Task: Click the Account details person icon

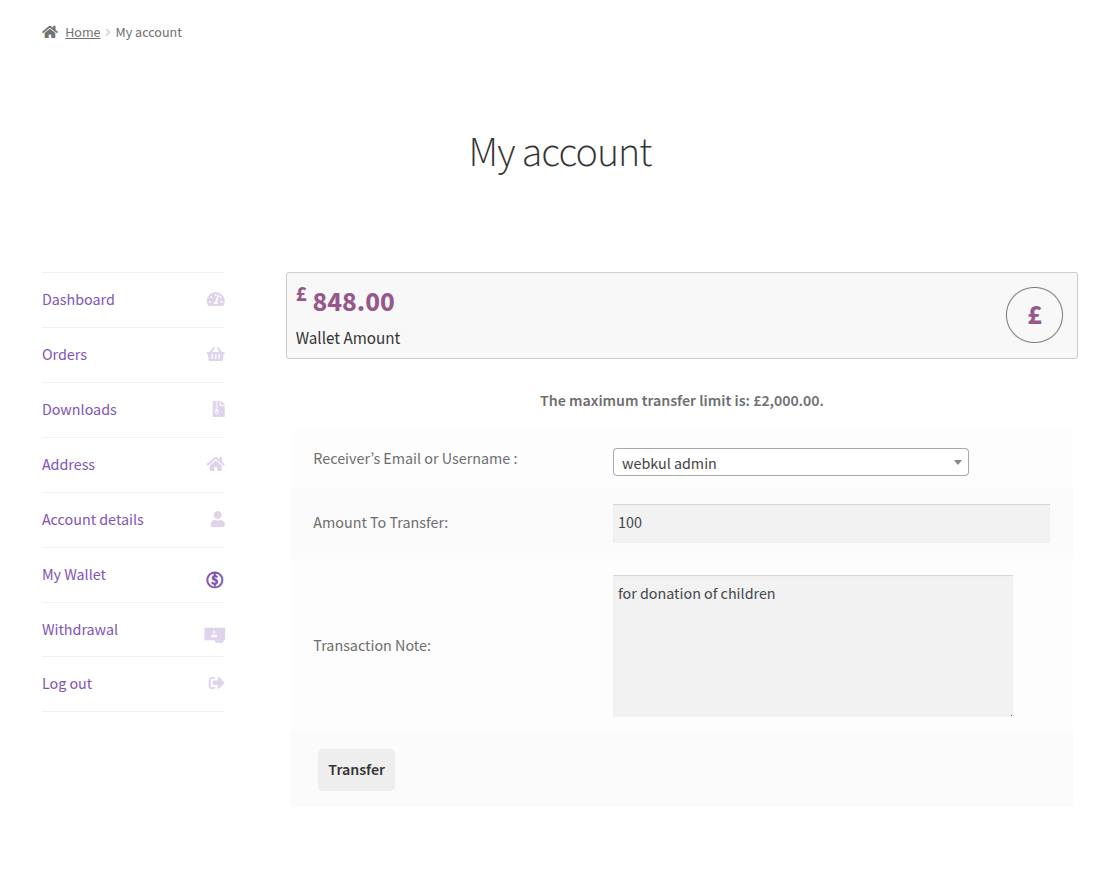Action: tap(215, 519)
